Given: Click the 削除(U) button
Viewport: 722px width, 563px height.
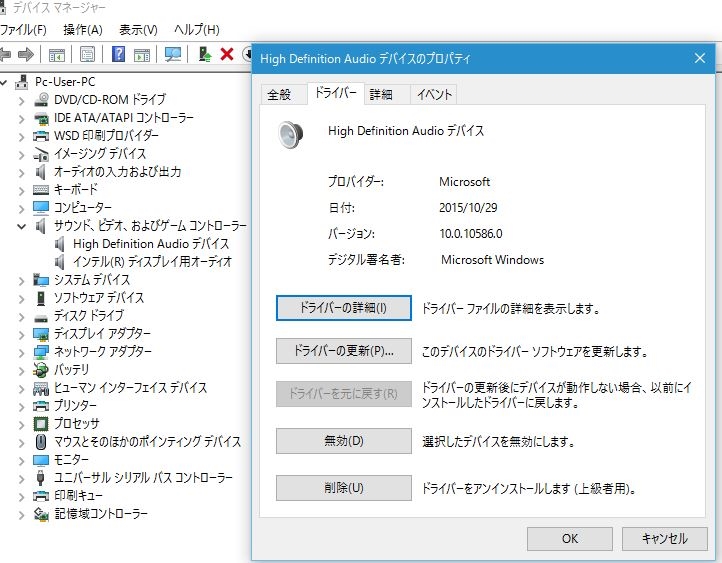Looking at the screenshot, I should (344, 488).
